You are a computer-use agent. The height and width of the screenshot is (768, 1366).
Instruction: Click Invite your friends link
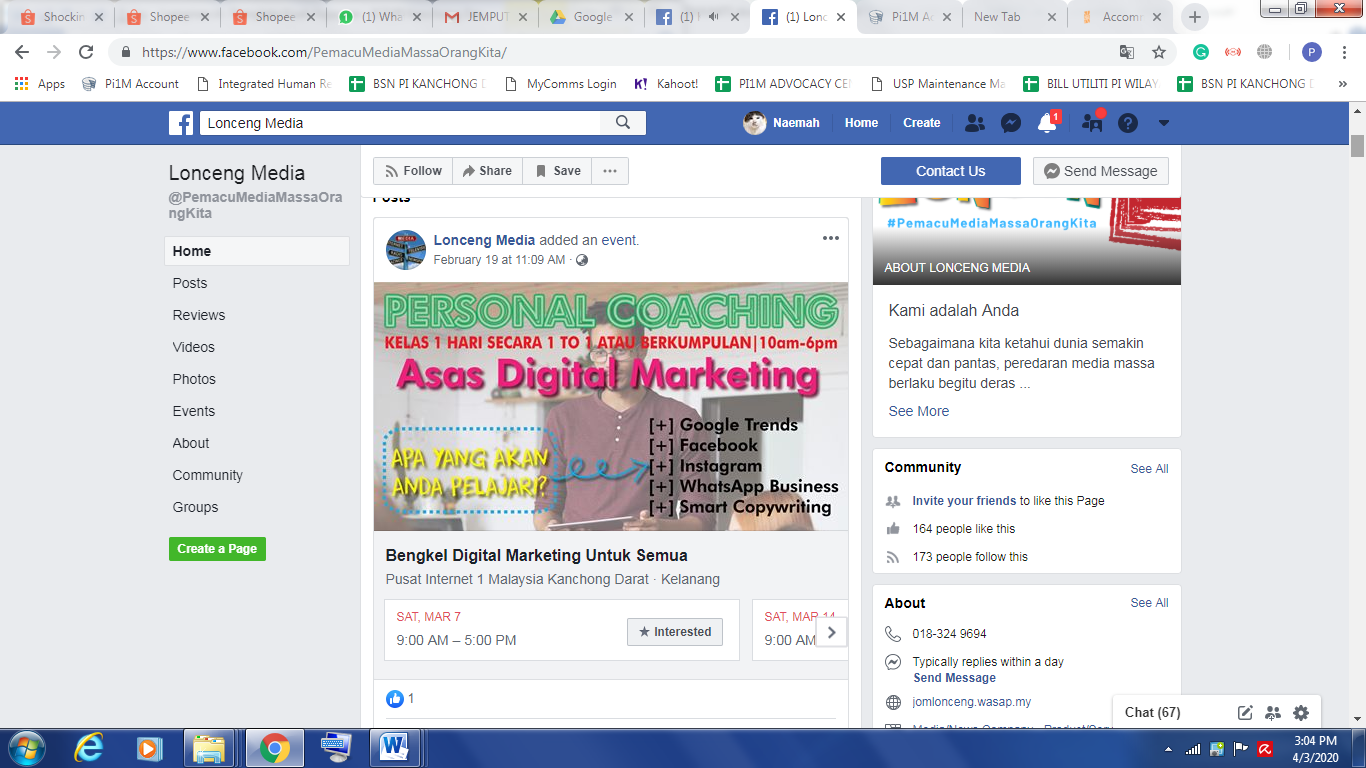pos(964,501)
